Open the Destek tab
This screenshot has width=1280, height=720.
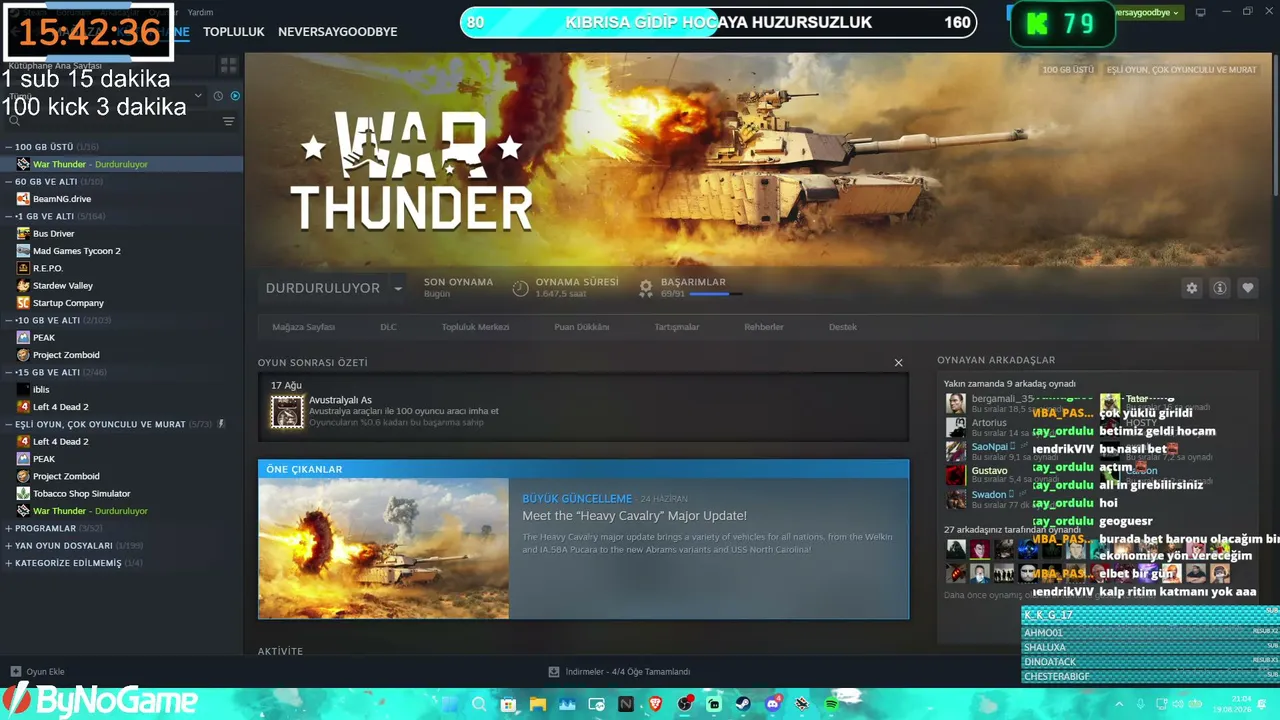pos(843,327)
